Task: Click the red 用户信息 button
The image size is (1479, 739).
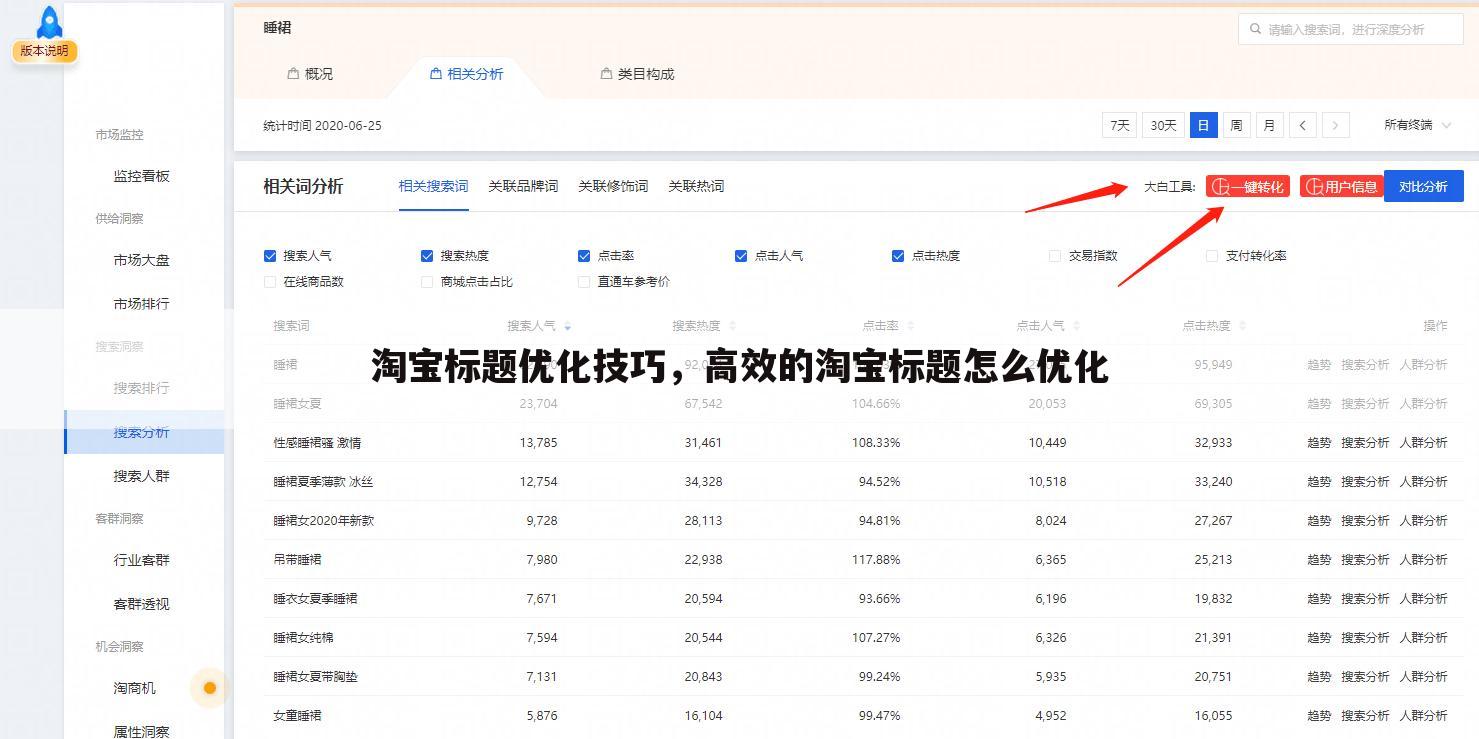Action: [x=1342, y=186]
